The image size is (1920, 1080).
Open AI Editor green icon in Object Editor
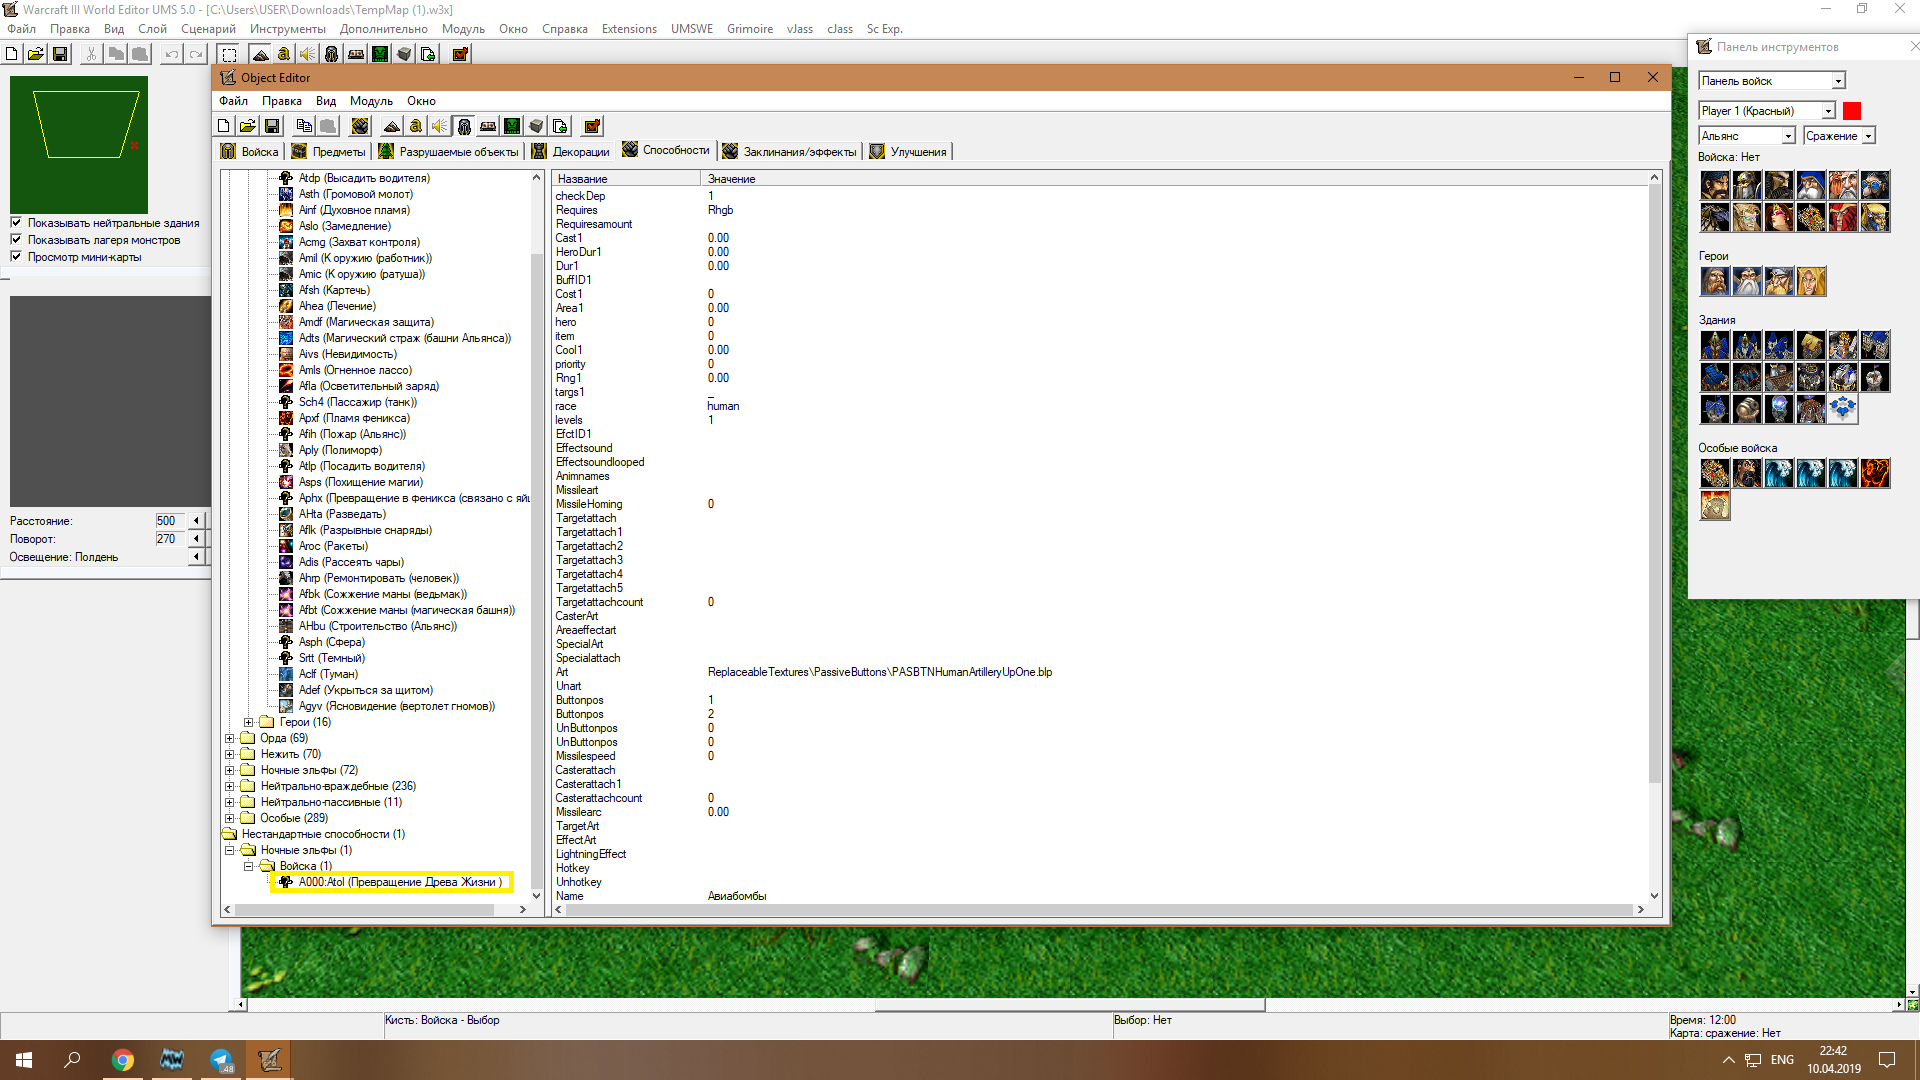(512, 126)
